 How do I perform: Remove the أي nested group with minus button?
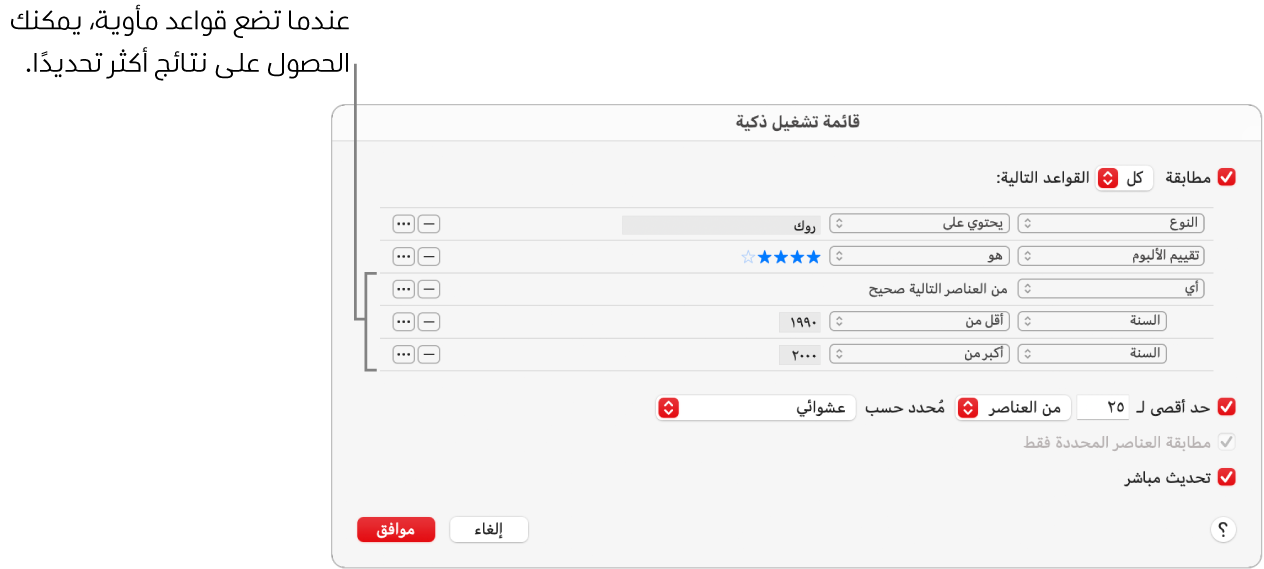tap(428, 289)
